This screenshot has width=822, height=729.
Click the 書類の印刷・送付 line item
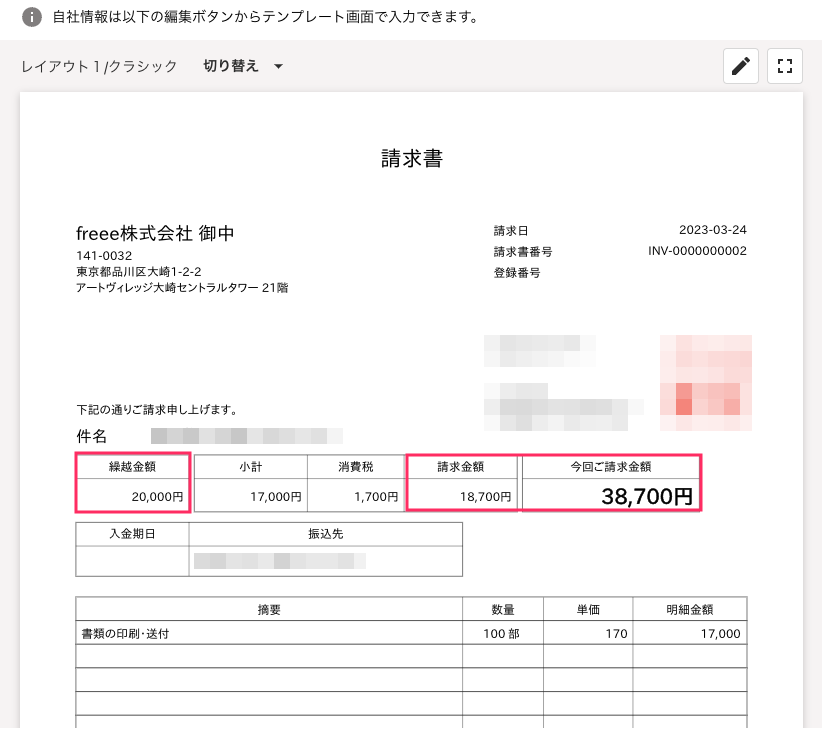125,634
